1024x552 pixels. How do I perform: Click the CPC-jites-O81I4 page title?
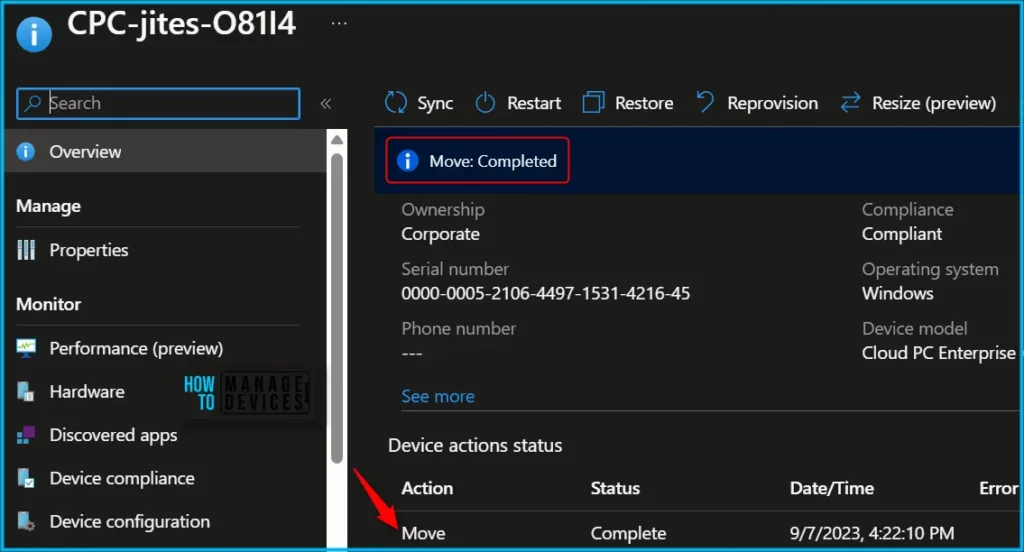click(182, 24)
